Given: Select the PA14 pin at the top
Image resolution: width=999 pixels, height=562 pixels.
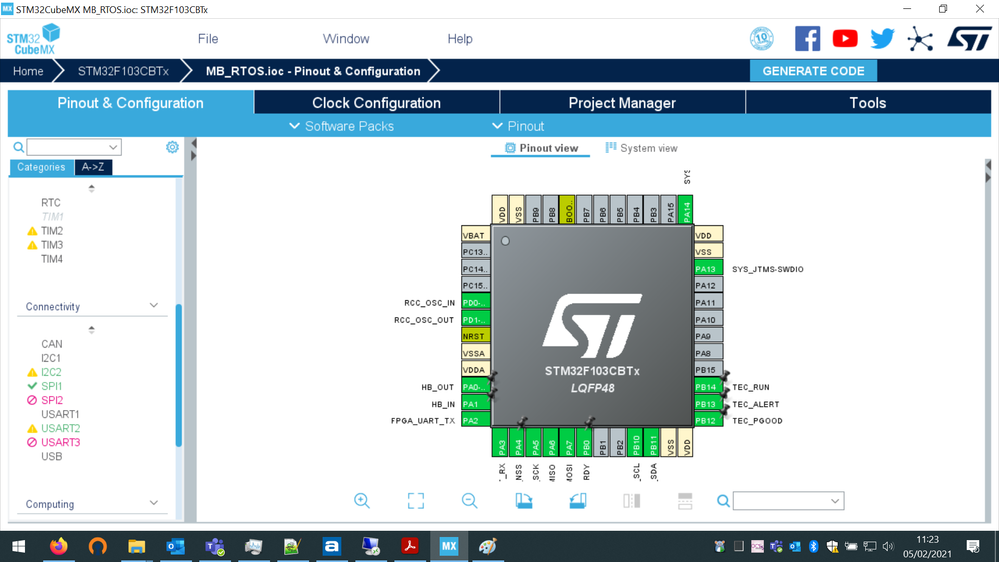Looking at the screenshot, I should click(685, 210).
